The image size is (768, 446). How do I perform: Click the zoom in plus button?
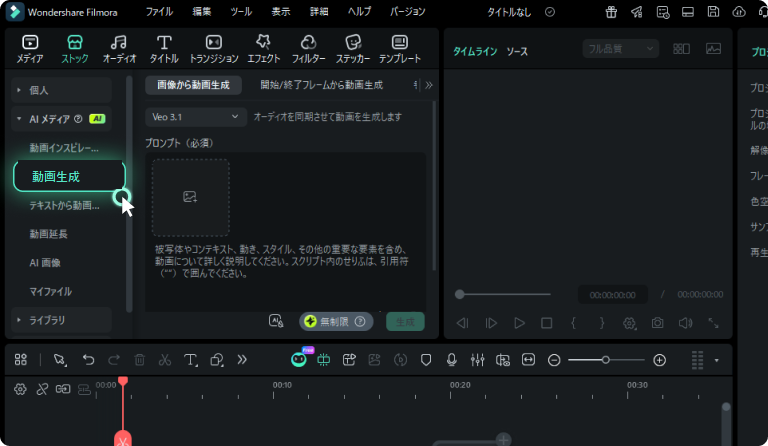pos(660,360)
